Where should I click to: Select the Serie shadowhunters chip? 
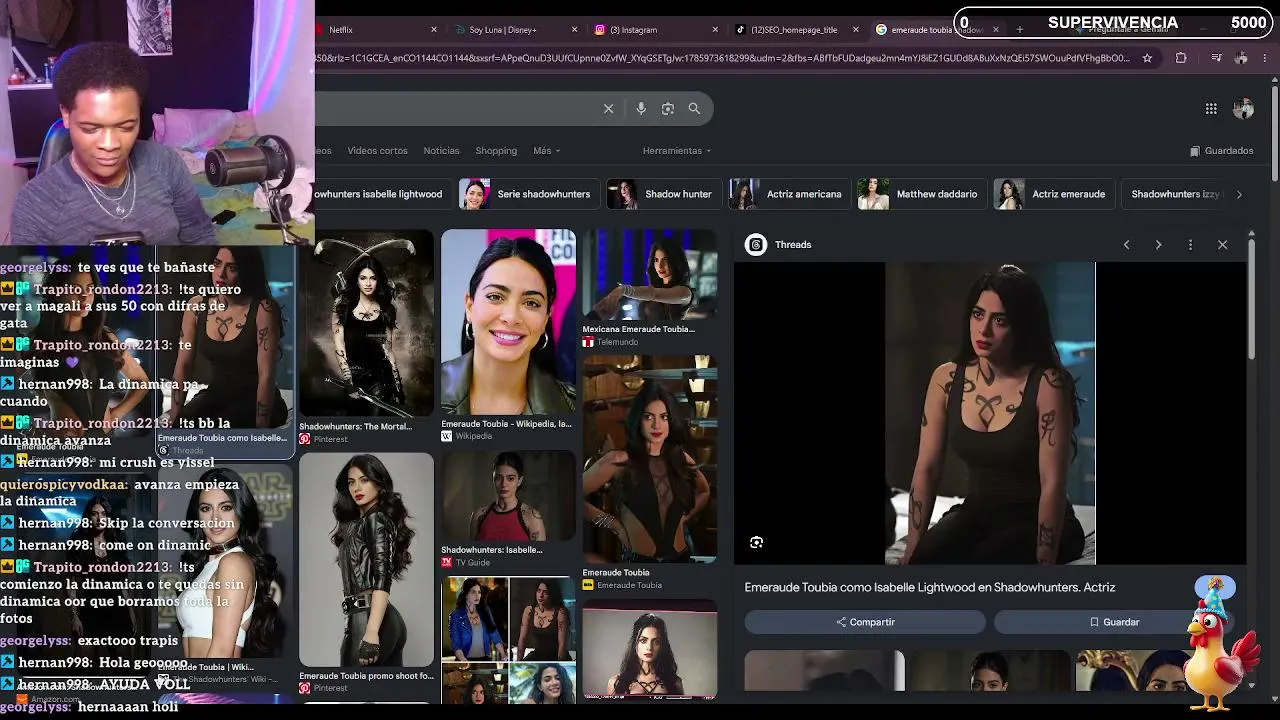coord(527,194)
